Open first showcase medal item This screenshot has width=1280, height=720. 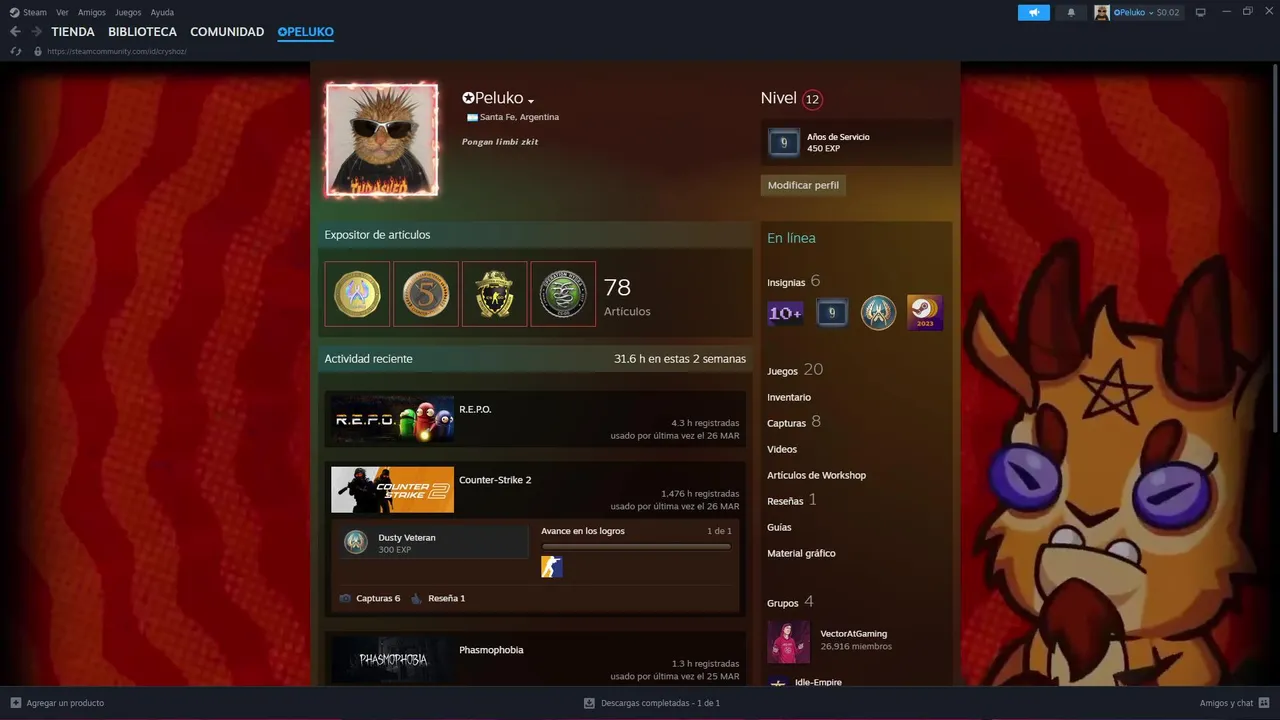tap(357, 294)
